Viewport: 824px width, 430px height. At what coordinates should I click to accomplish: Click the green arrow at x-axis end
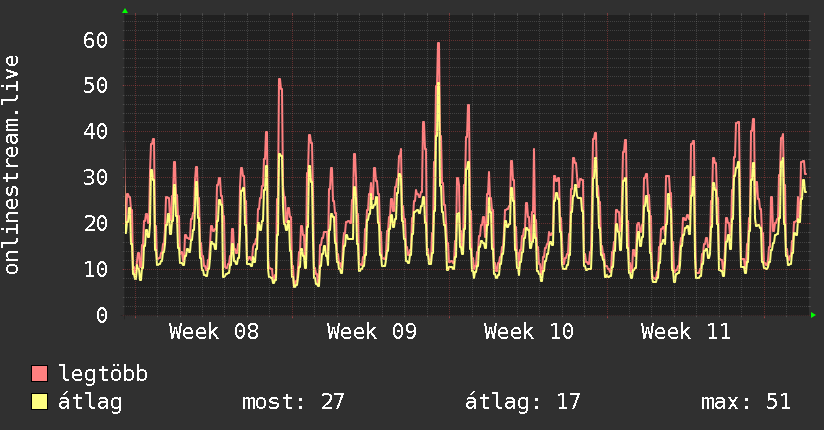[814, 315]
